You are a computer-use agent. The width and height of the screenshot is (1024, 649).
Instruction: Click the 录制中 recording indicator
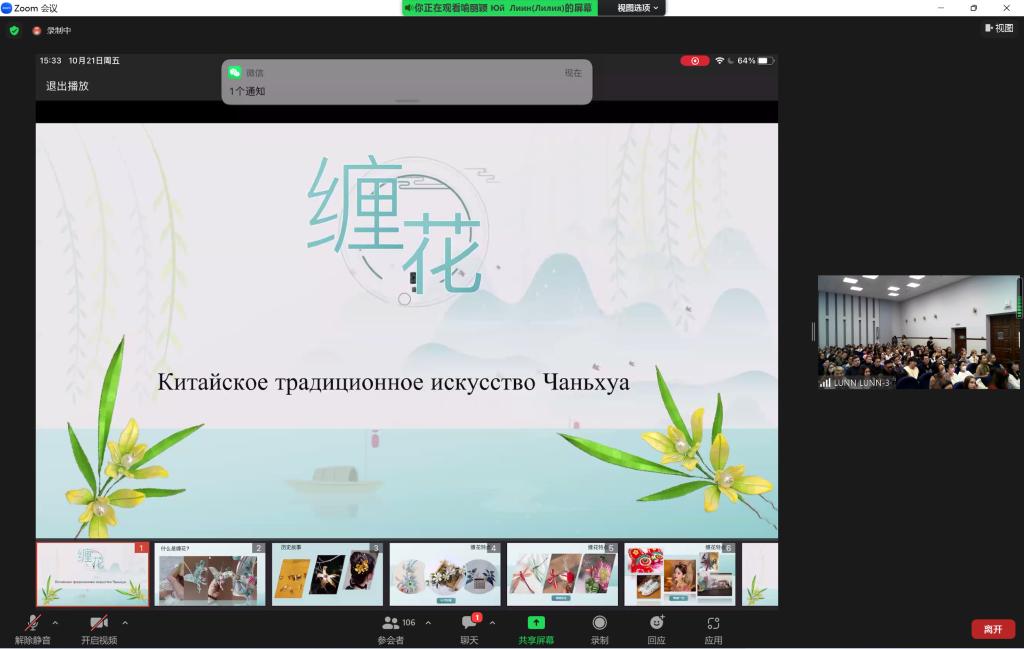(52, 31)
